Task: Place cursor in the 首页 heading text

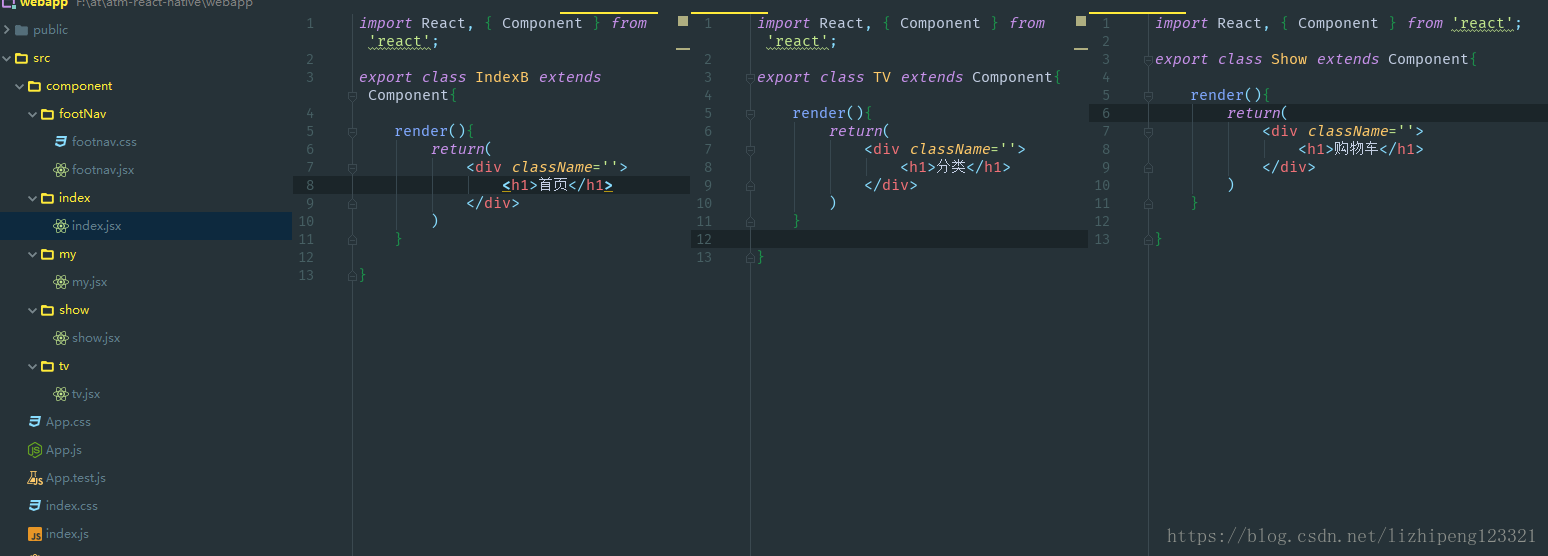Action: (553, 185)
